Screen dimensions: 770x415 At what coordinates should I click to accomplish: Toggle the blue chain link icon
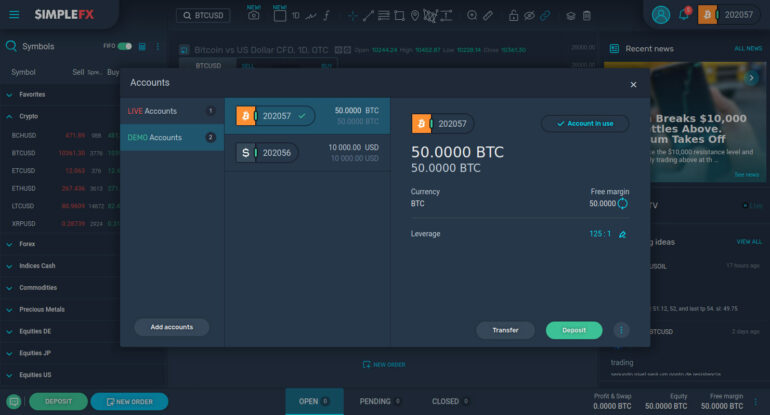(x=545, y=16)
